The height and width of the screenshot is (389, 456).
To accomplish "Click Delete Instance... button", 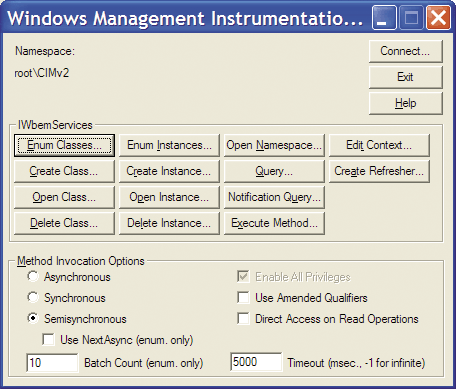I will [169, 223].
